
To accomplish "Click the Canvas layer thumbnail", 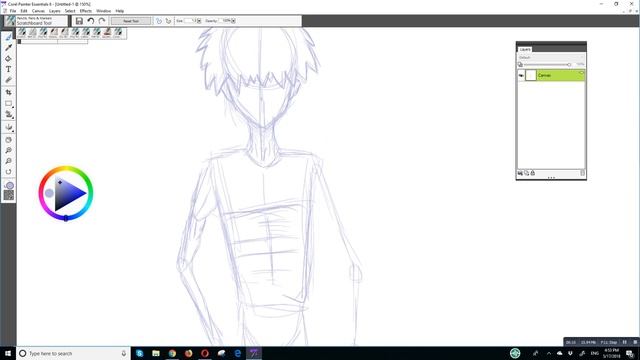I will (531, 75).
